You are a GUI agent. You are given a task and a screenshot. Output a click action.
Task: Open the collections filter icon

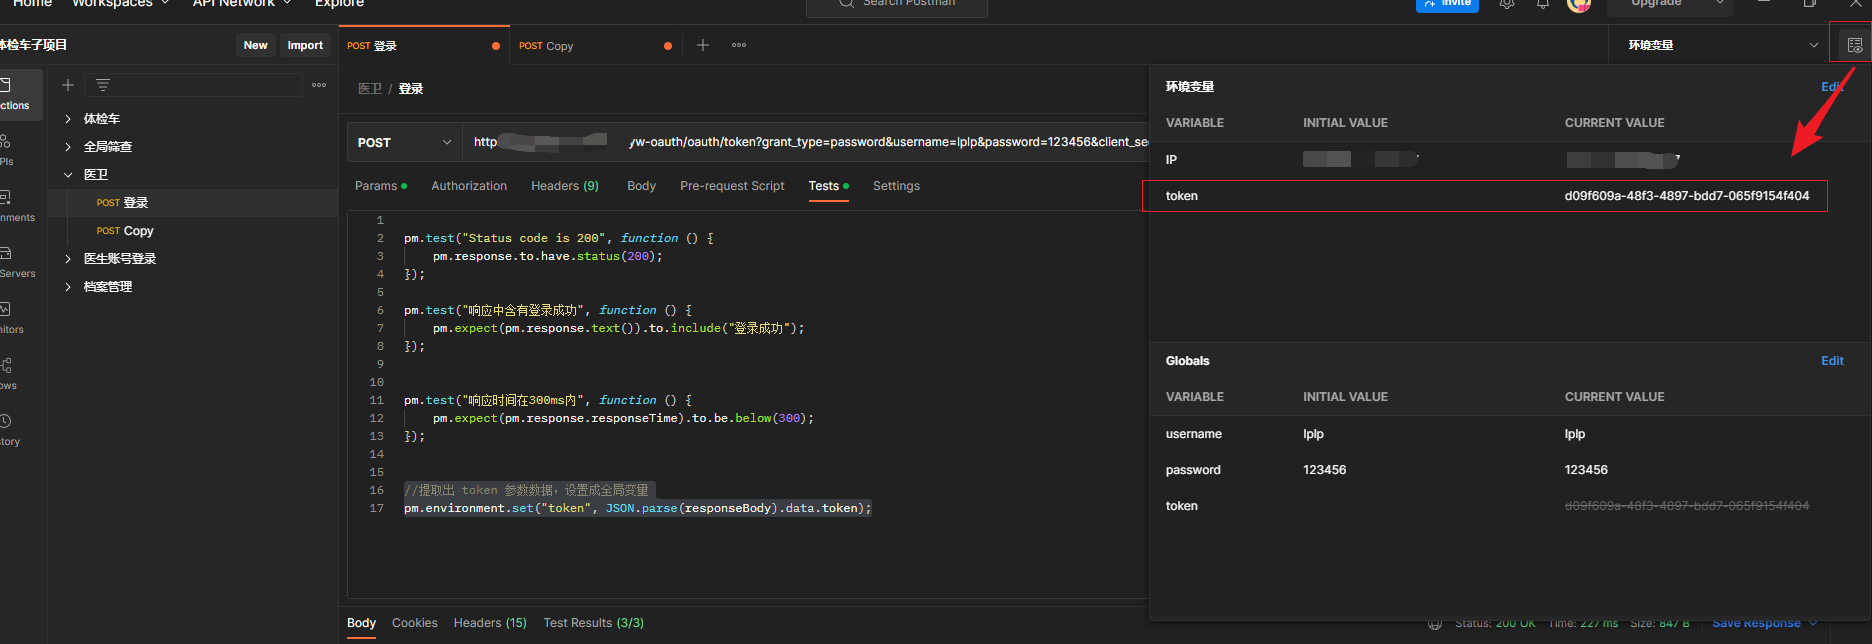point(103,85)
